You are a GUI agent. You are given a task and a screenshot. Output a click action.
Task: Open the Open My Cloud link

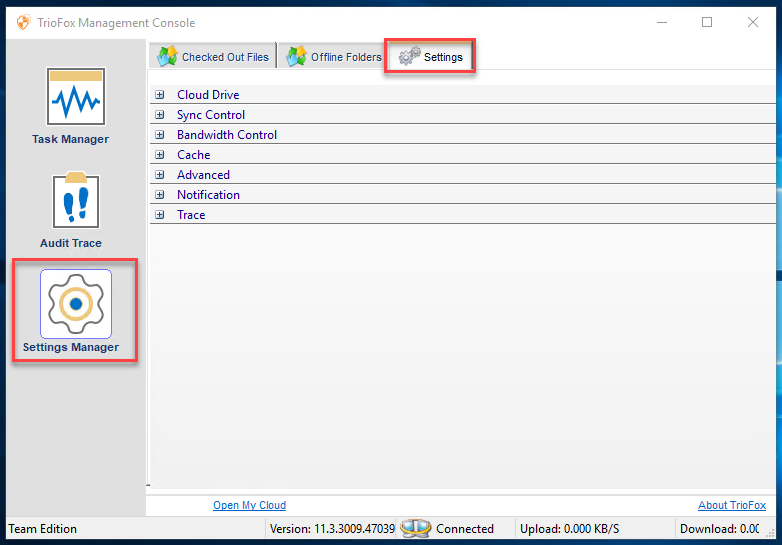(x=249, y=505)
